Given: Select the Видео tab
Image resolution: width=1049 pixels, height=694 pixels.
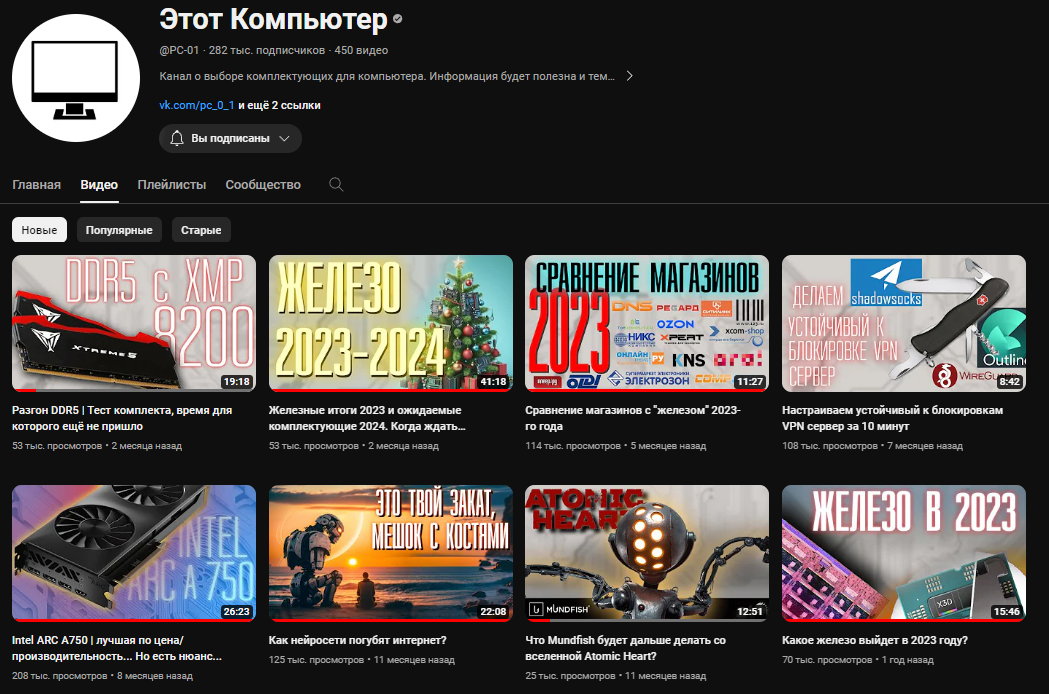Looking at the screenshot, I should point(99,185).
